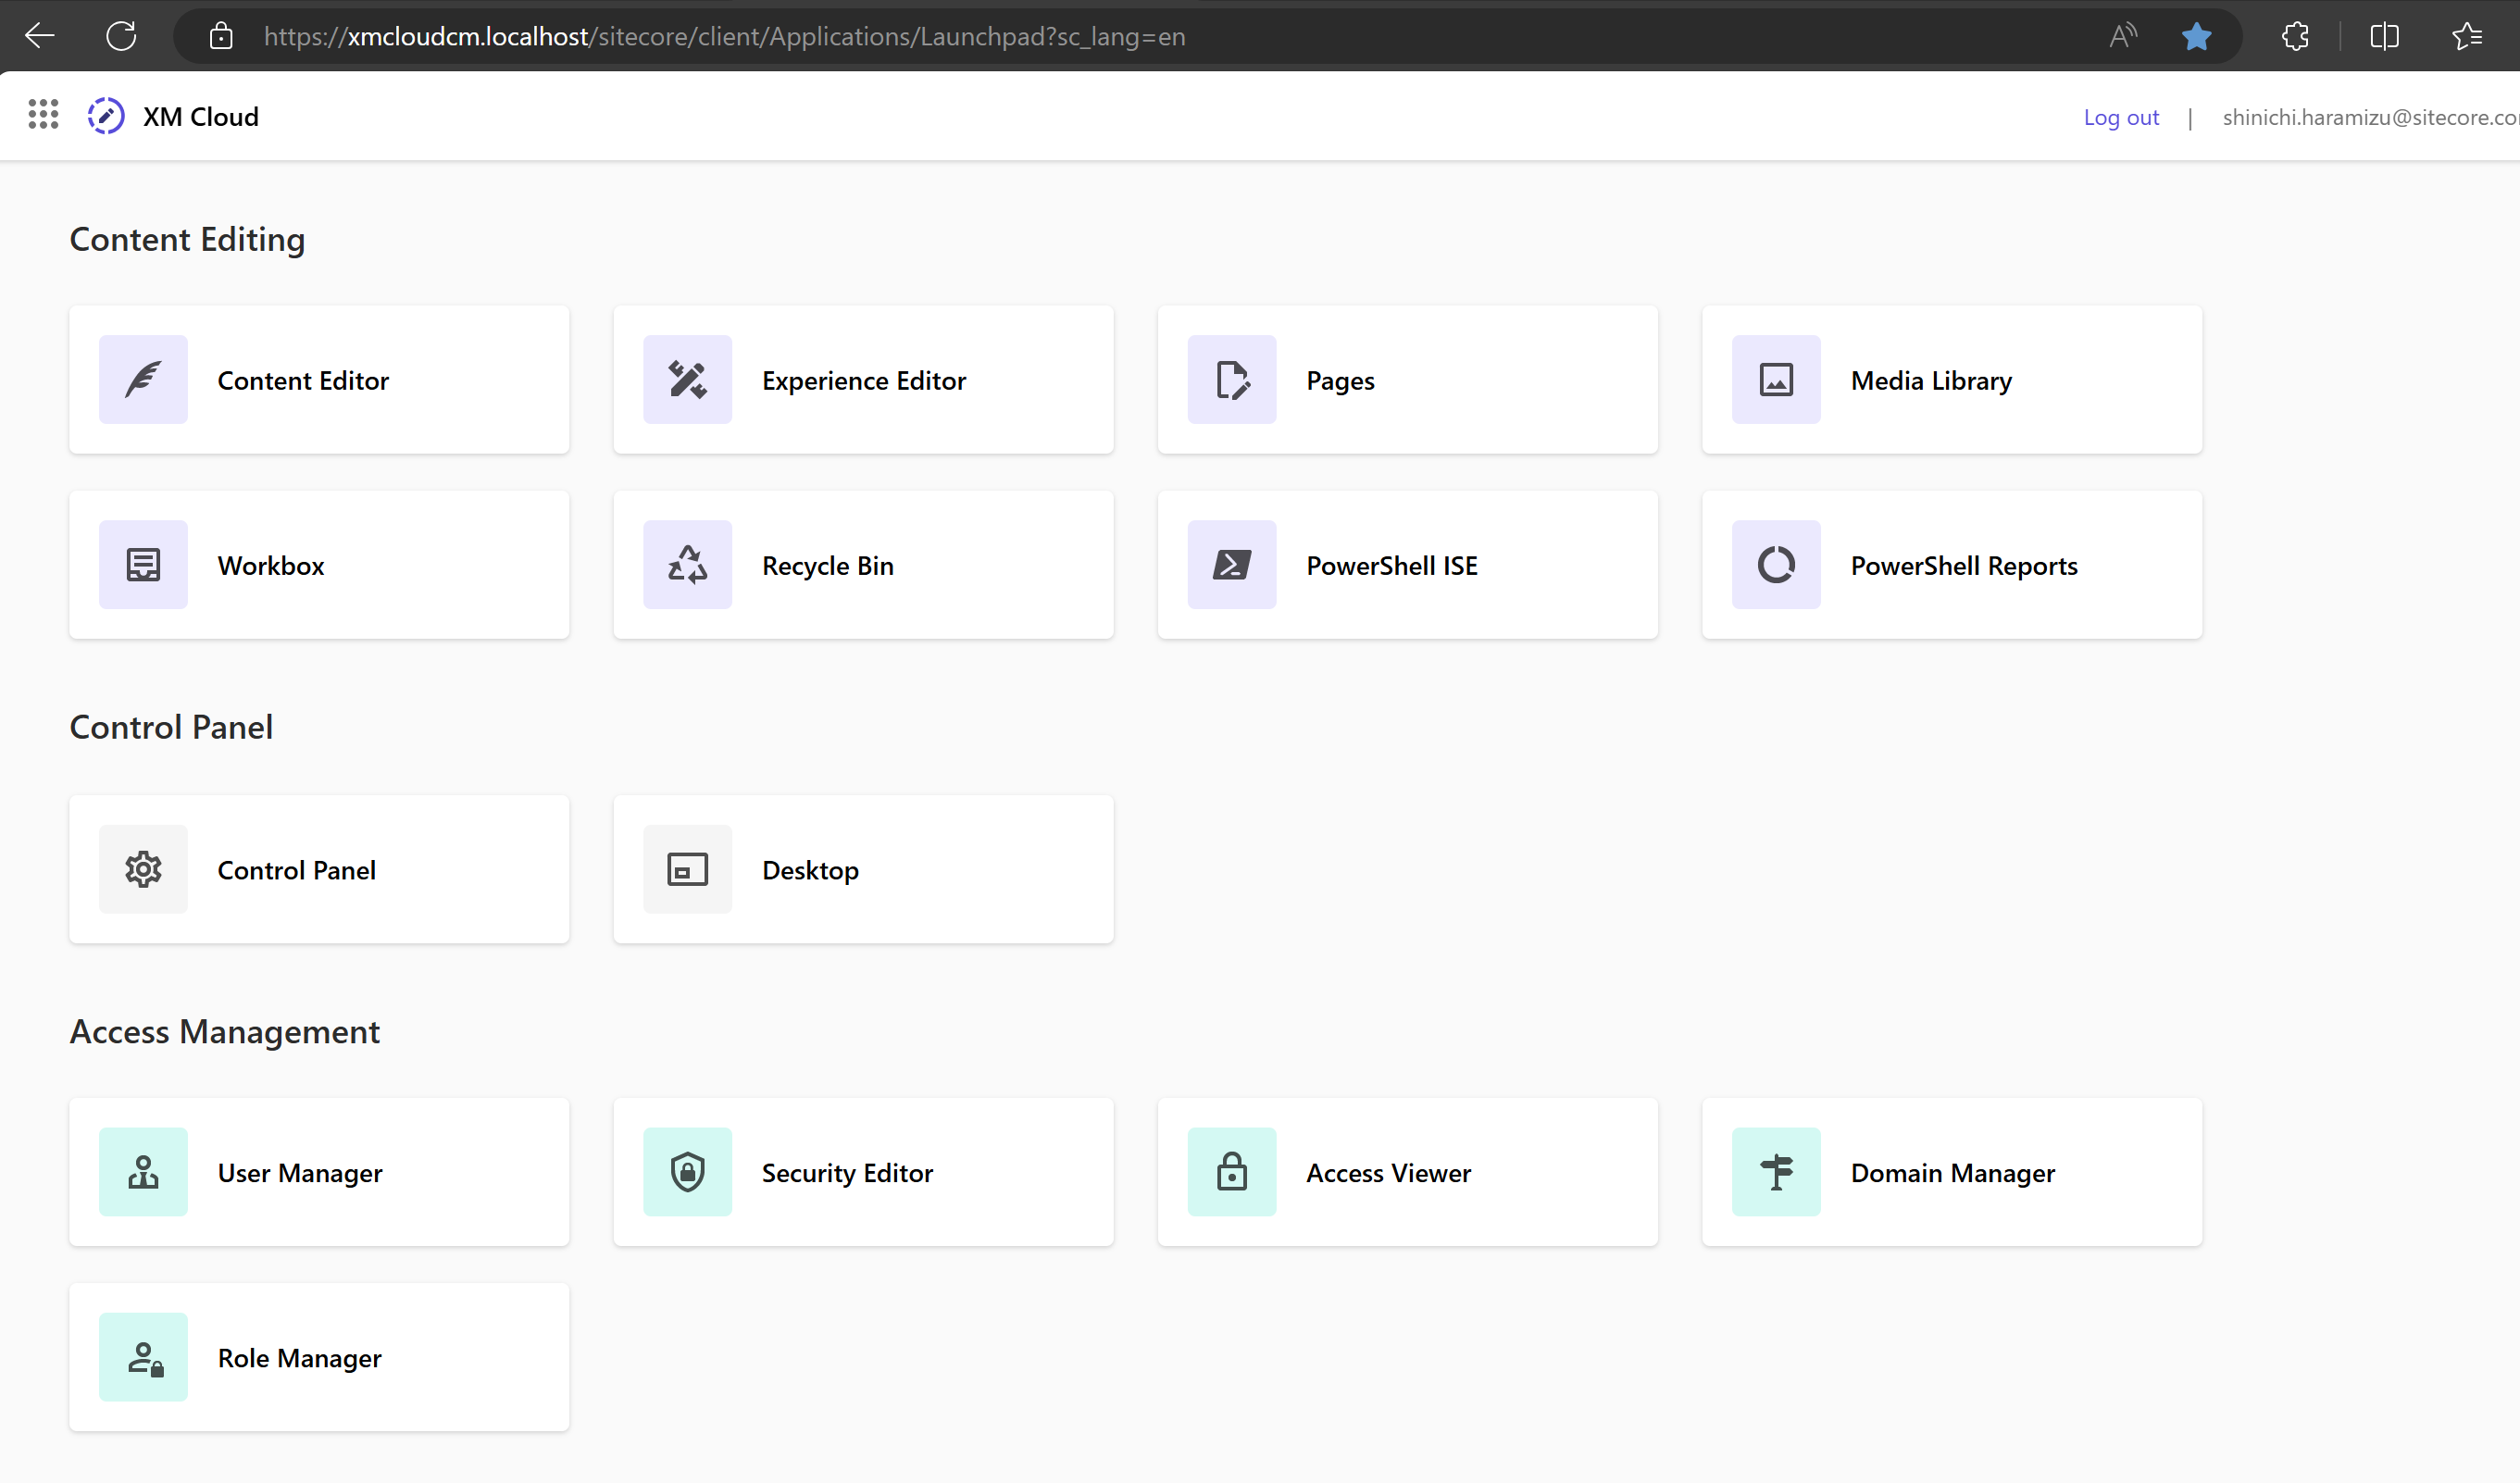
Task: Open the Content Editor label
Action: tap(303, 381)
